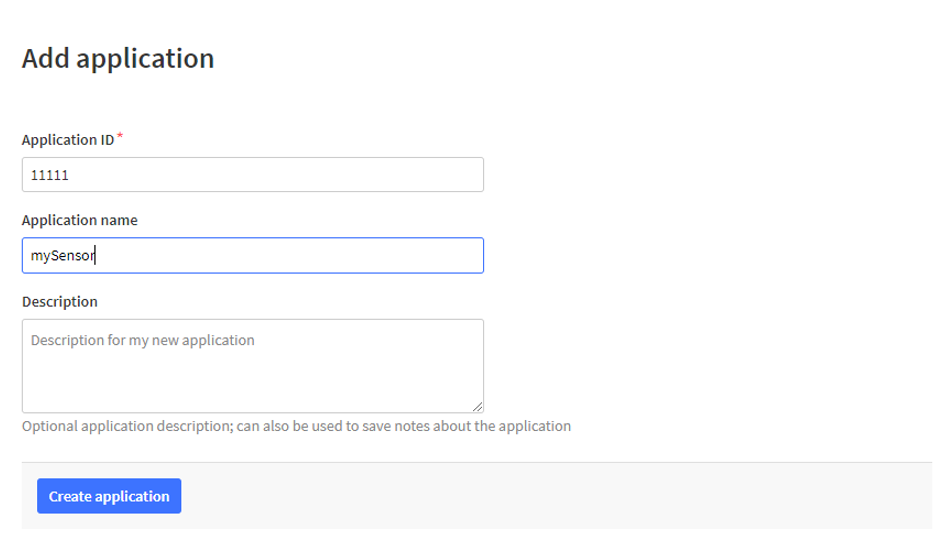This screenshot has height=544, width=950.
Task: Click the Description textarea resize handle
Action: point(477,406)
